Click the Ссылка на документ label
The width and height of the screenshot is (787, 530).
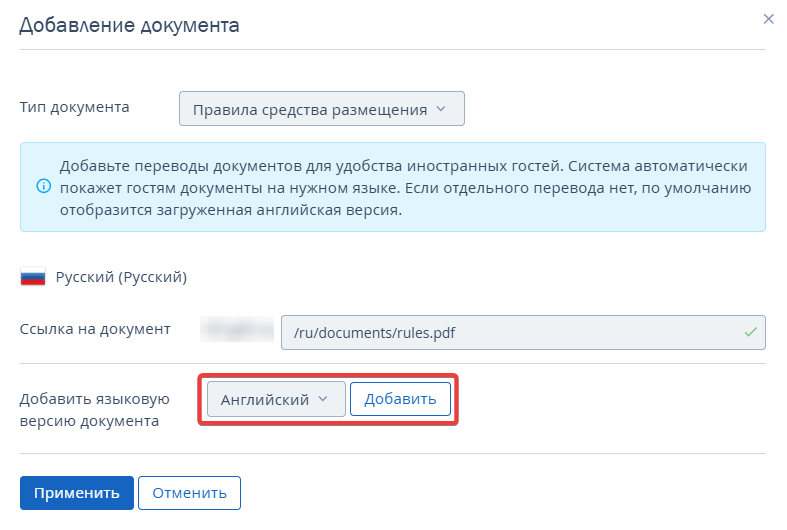tap(95, 329)
